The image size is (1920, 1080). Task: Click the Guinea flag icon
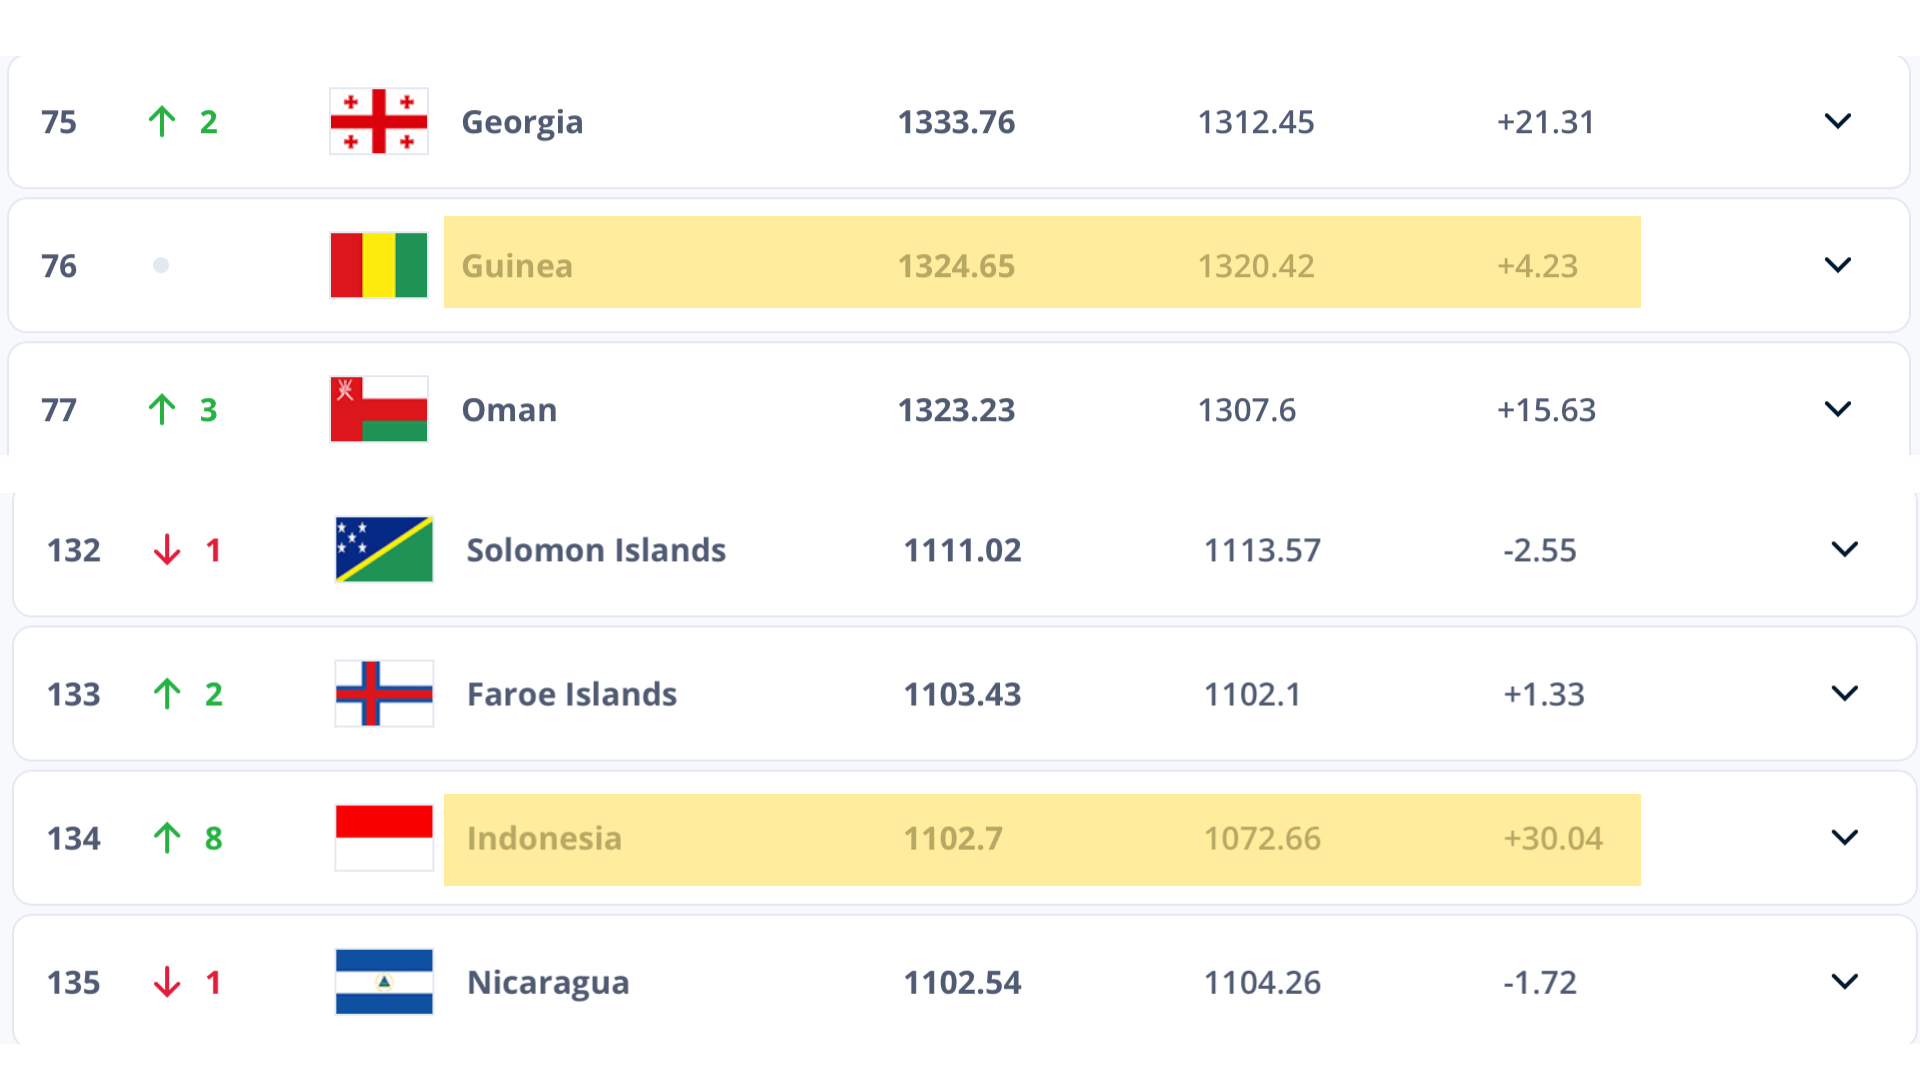click(x=378, y=265)
